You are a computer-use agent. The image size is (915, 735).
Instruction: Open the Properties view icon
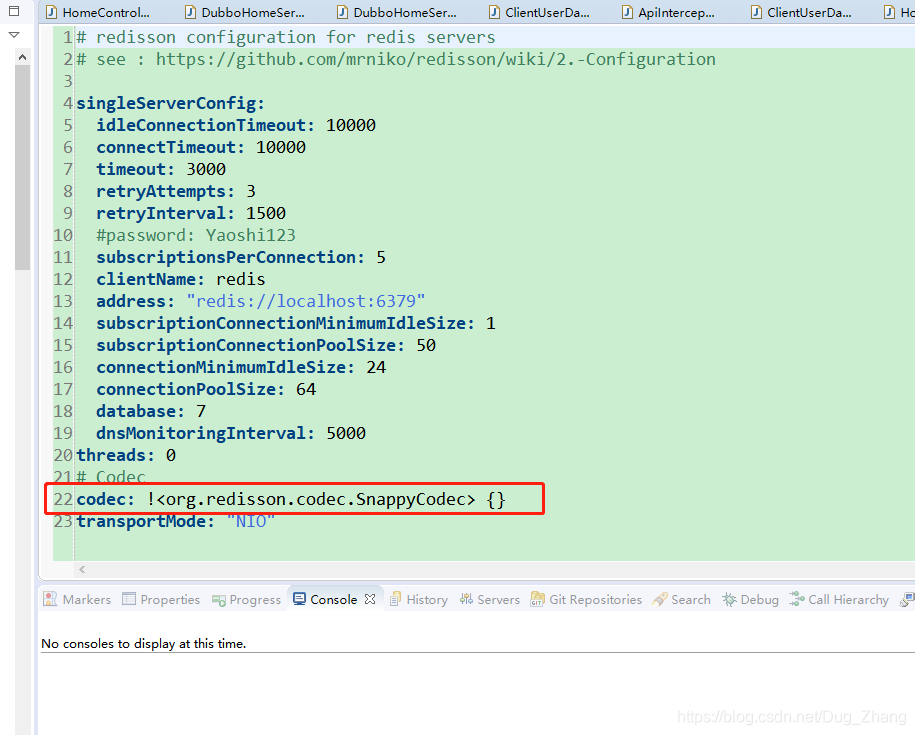(x=128, y=599)
